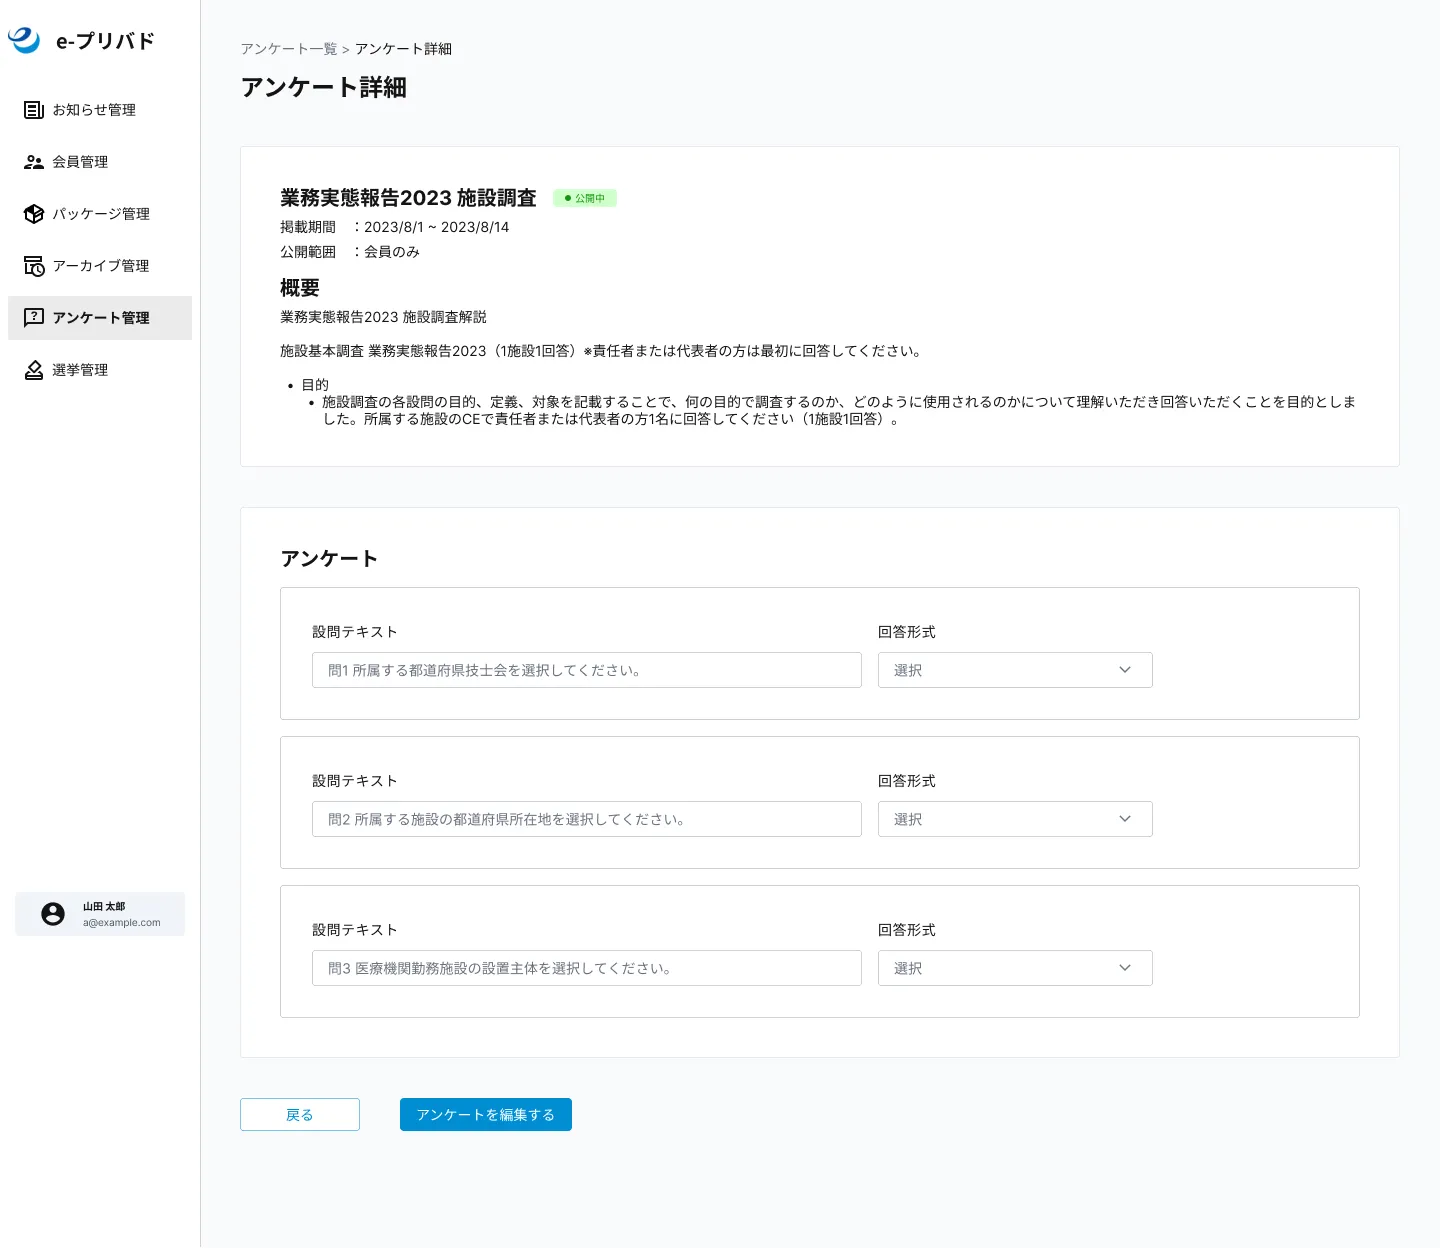Click the 会員管理 people icon
The image size is (1440, 1248).
click(x=34, y=162)
